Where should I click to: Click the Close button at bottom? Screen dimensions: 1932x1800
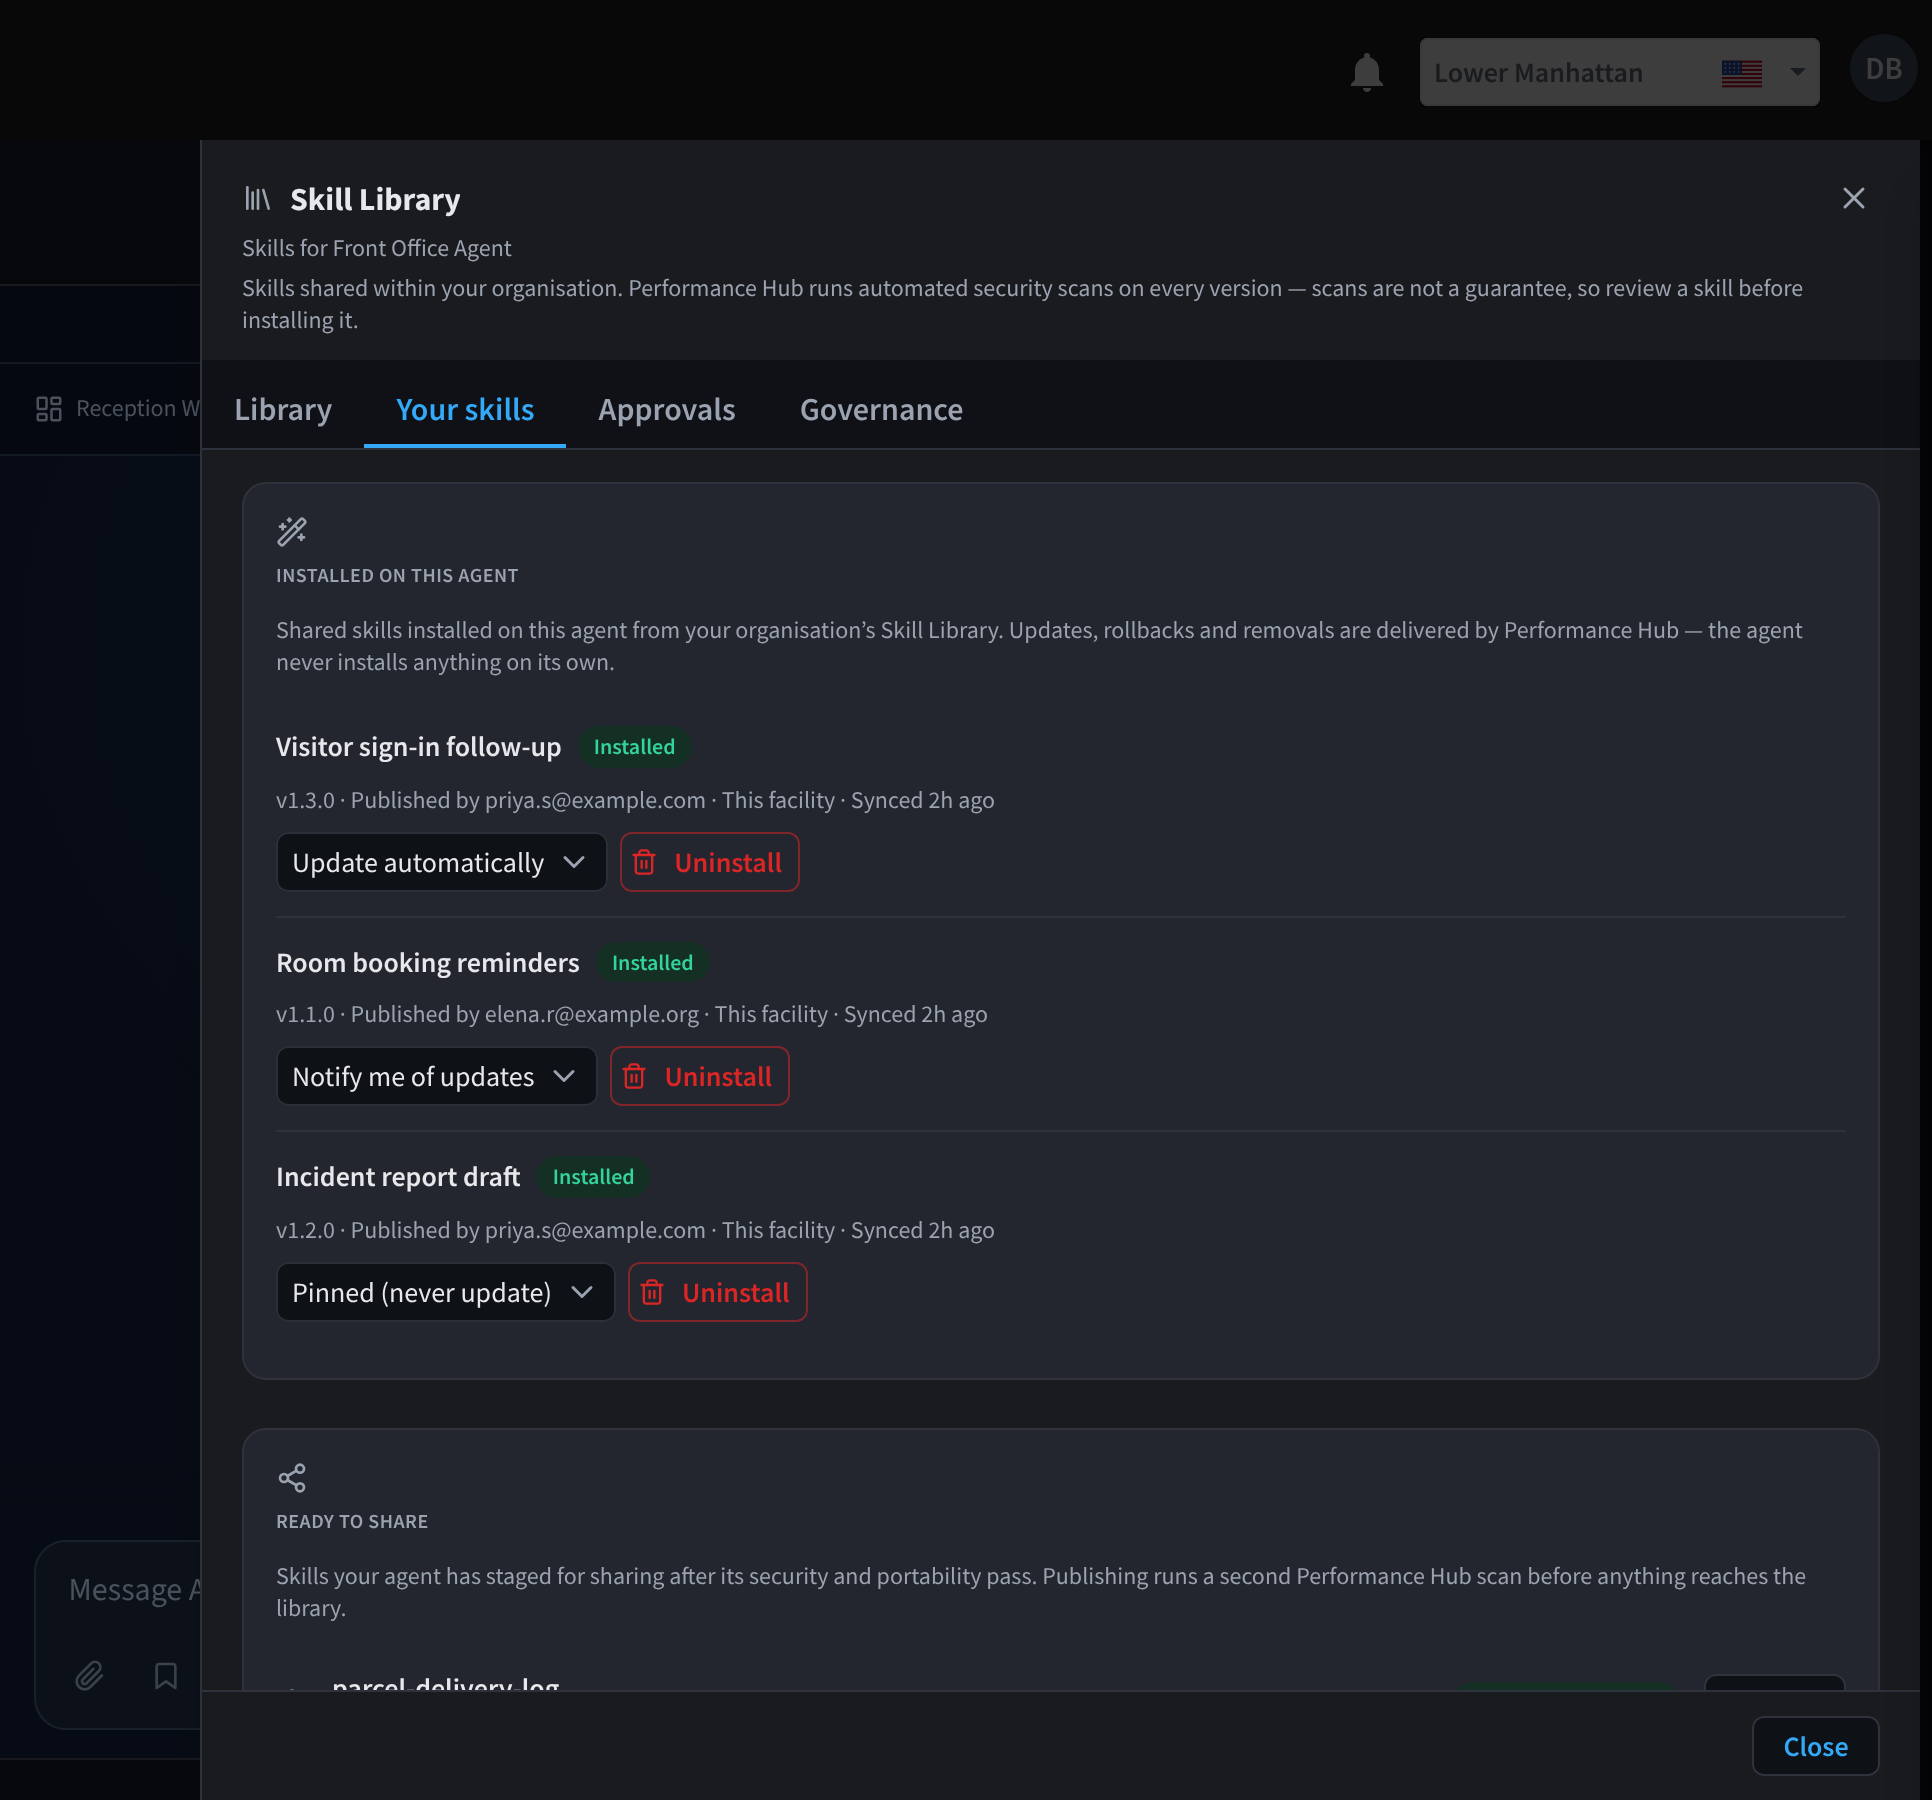click(1815, 1746)
